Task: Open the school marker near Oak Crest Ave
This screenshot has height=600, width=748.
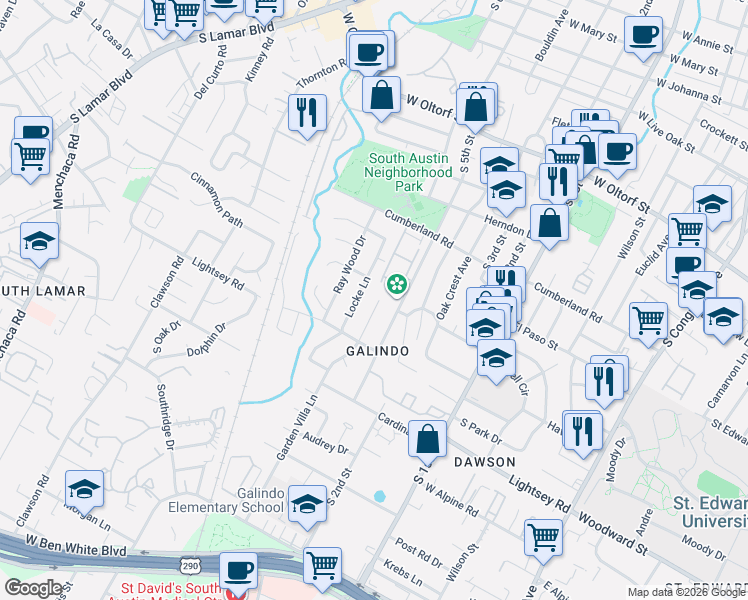Action: coord(496,359)
